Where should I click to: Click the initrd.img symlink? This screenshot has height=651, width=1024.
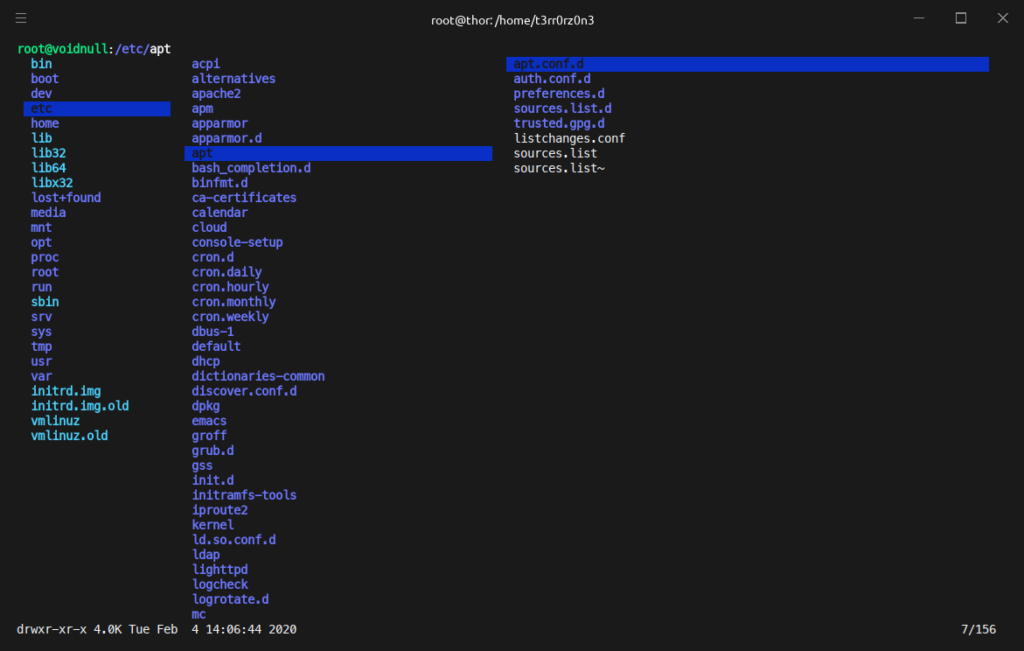[x=66, y=391]
